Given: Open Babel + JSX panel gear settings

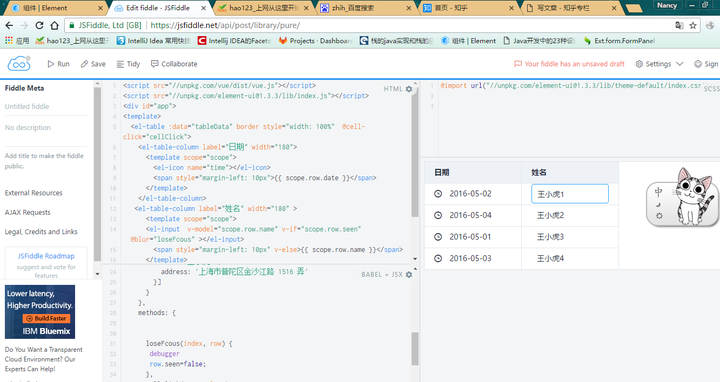Looking at the screenshot, I should point(409,274).
